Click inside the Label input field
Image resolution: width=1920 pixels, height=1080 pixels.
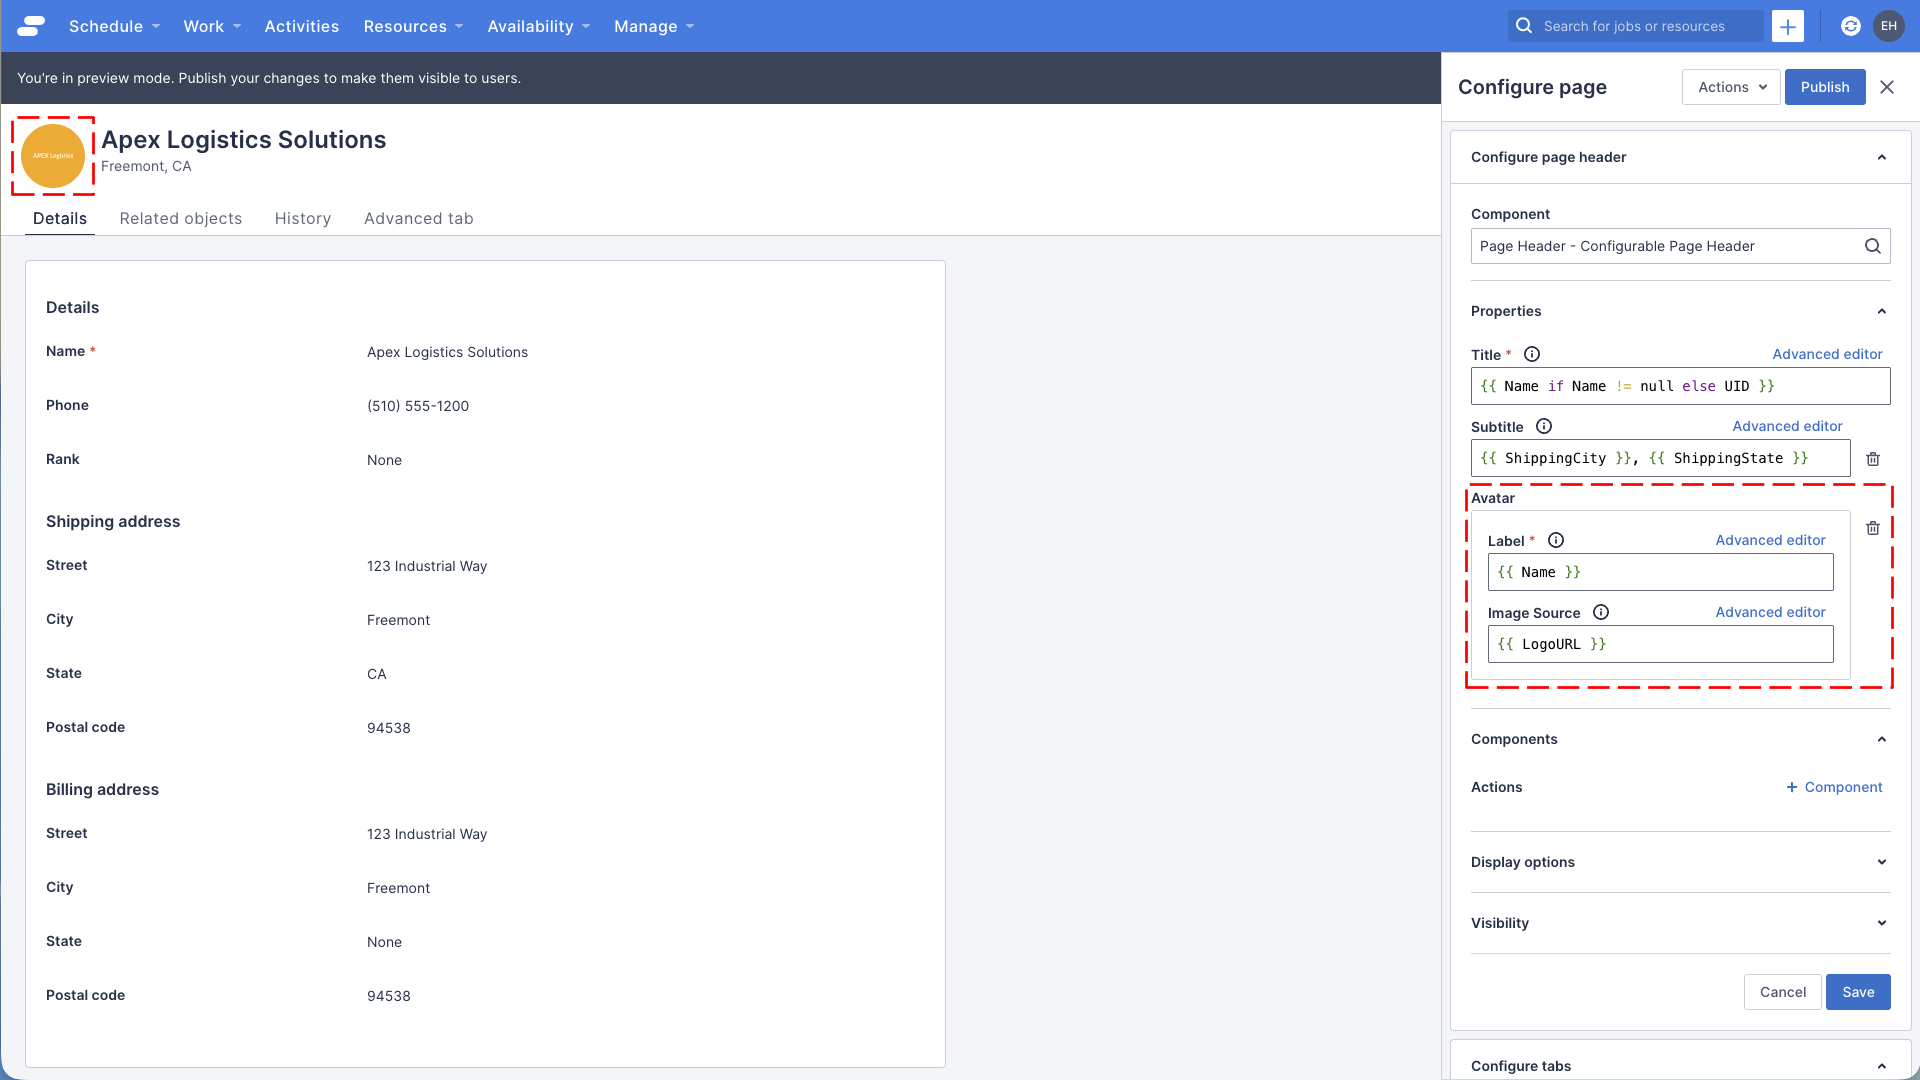click(1660, 572)
